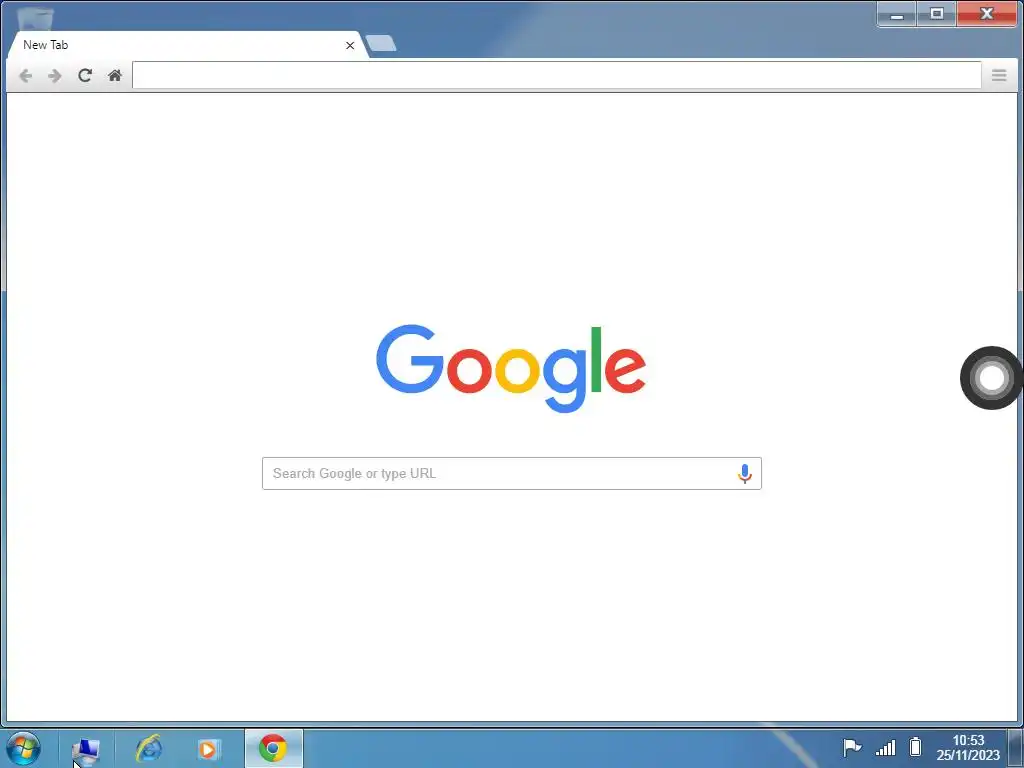The image size is (1024, 768).
Task: Select the New Tab tab
Action: pos(186,45)
